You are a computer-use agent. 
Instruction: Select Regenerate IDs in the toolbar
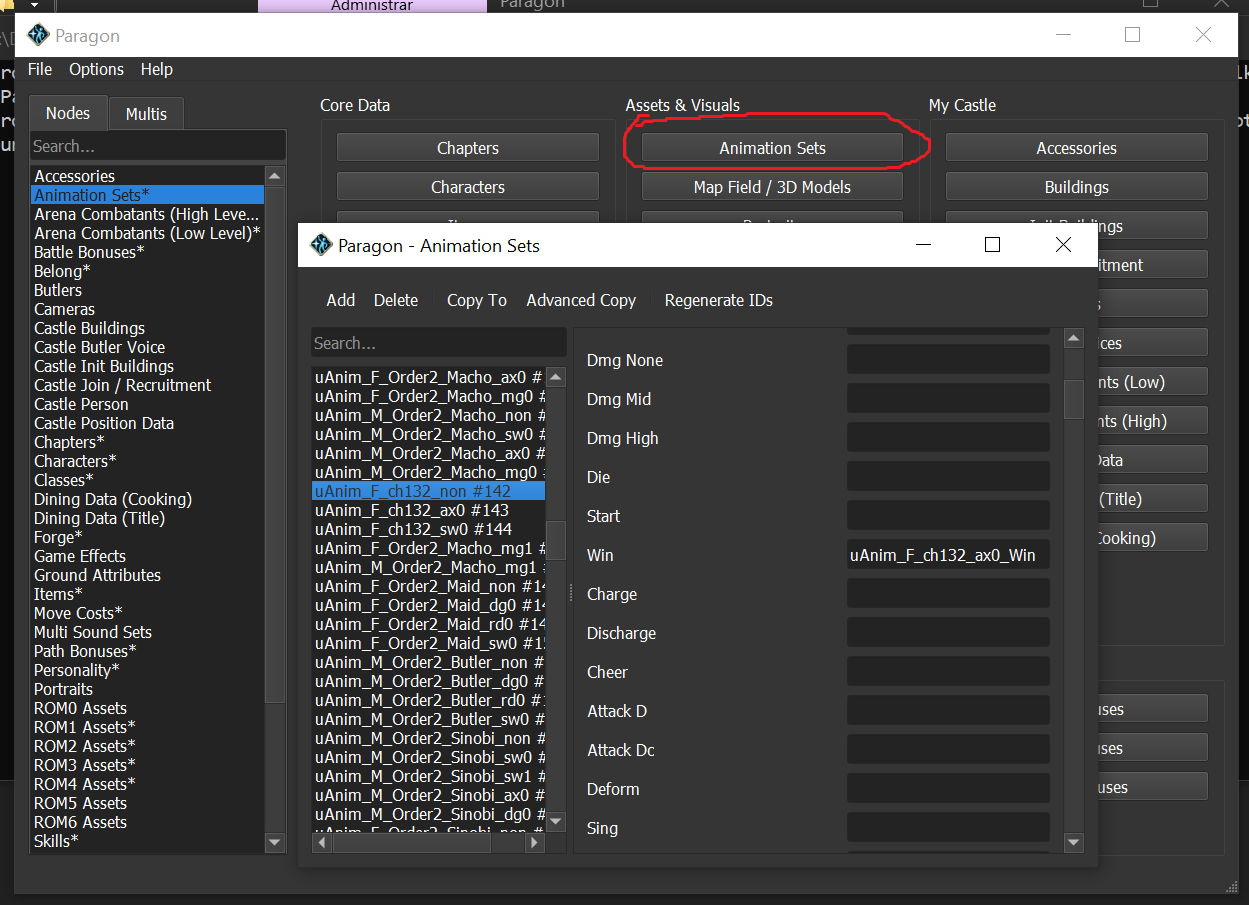[718, 300]
